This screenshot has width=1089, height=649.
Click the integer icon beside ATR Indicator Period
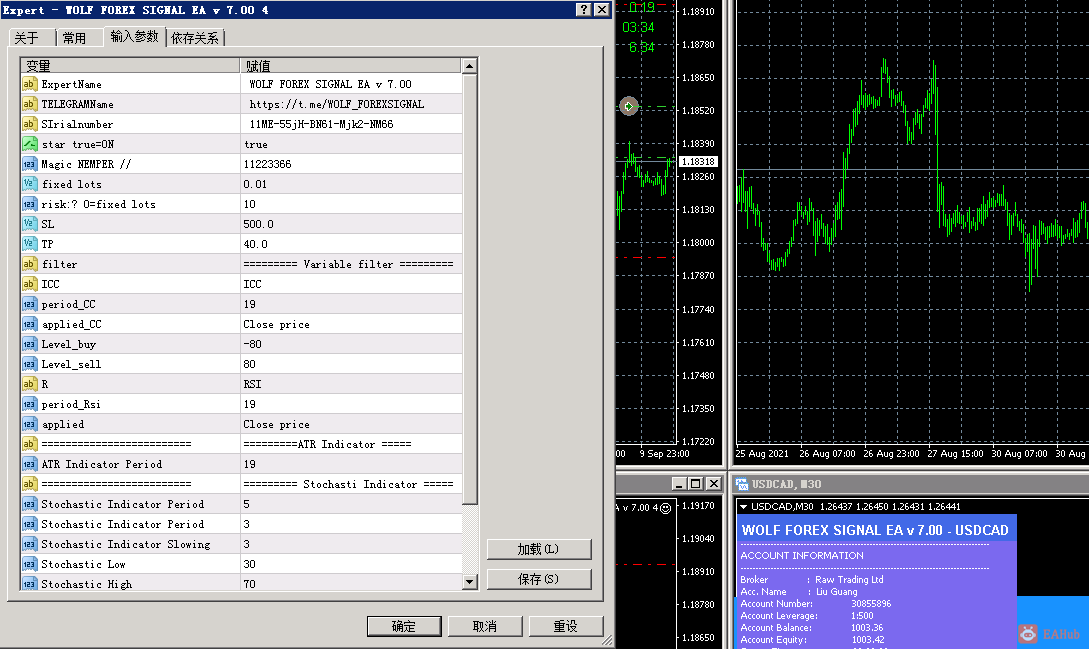(x=29, y=464)
